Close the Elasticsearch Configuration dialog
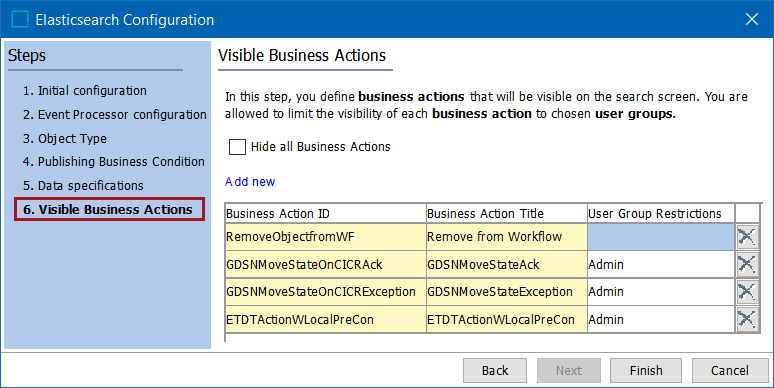Image resolution: width=774 pixels, height=388 pixels. click(x=752, y=19)
